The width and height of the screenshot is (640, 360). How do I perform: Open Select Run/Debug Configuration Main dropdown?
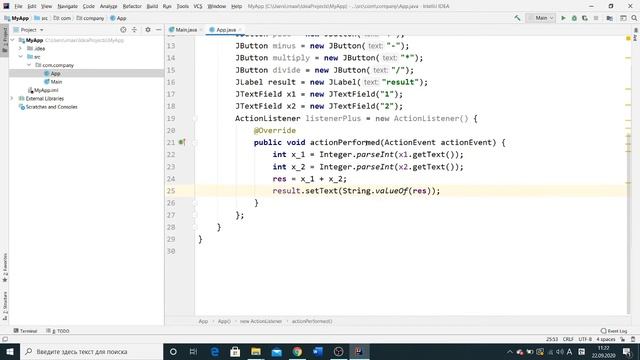pyautogui.click(x=540, y=18)
